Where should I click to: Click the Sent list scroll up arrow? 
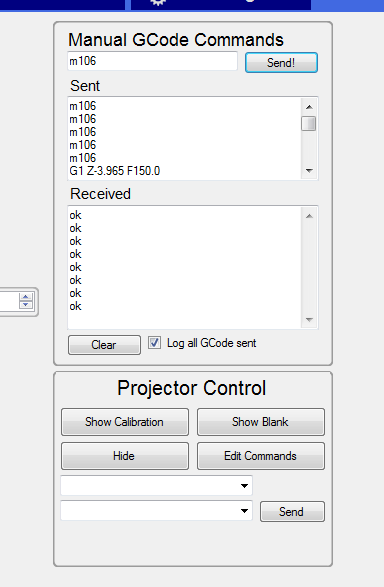309,107
